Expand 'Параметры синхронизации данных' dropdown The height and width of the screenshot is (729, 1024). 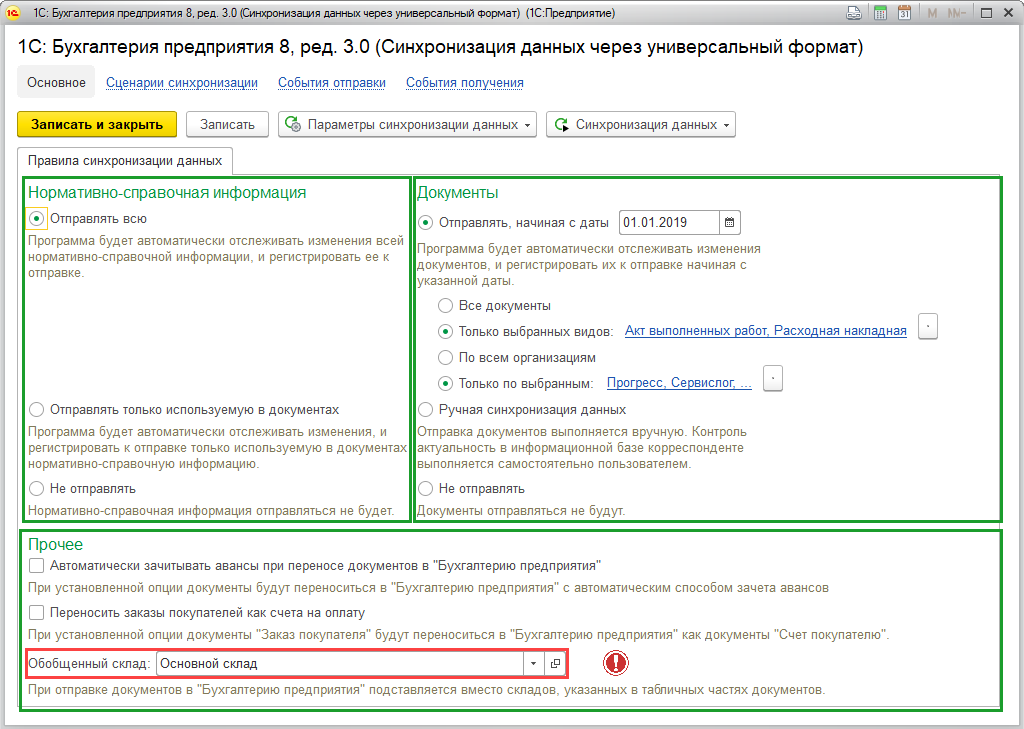pos(407,124)
